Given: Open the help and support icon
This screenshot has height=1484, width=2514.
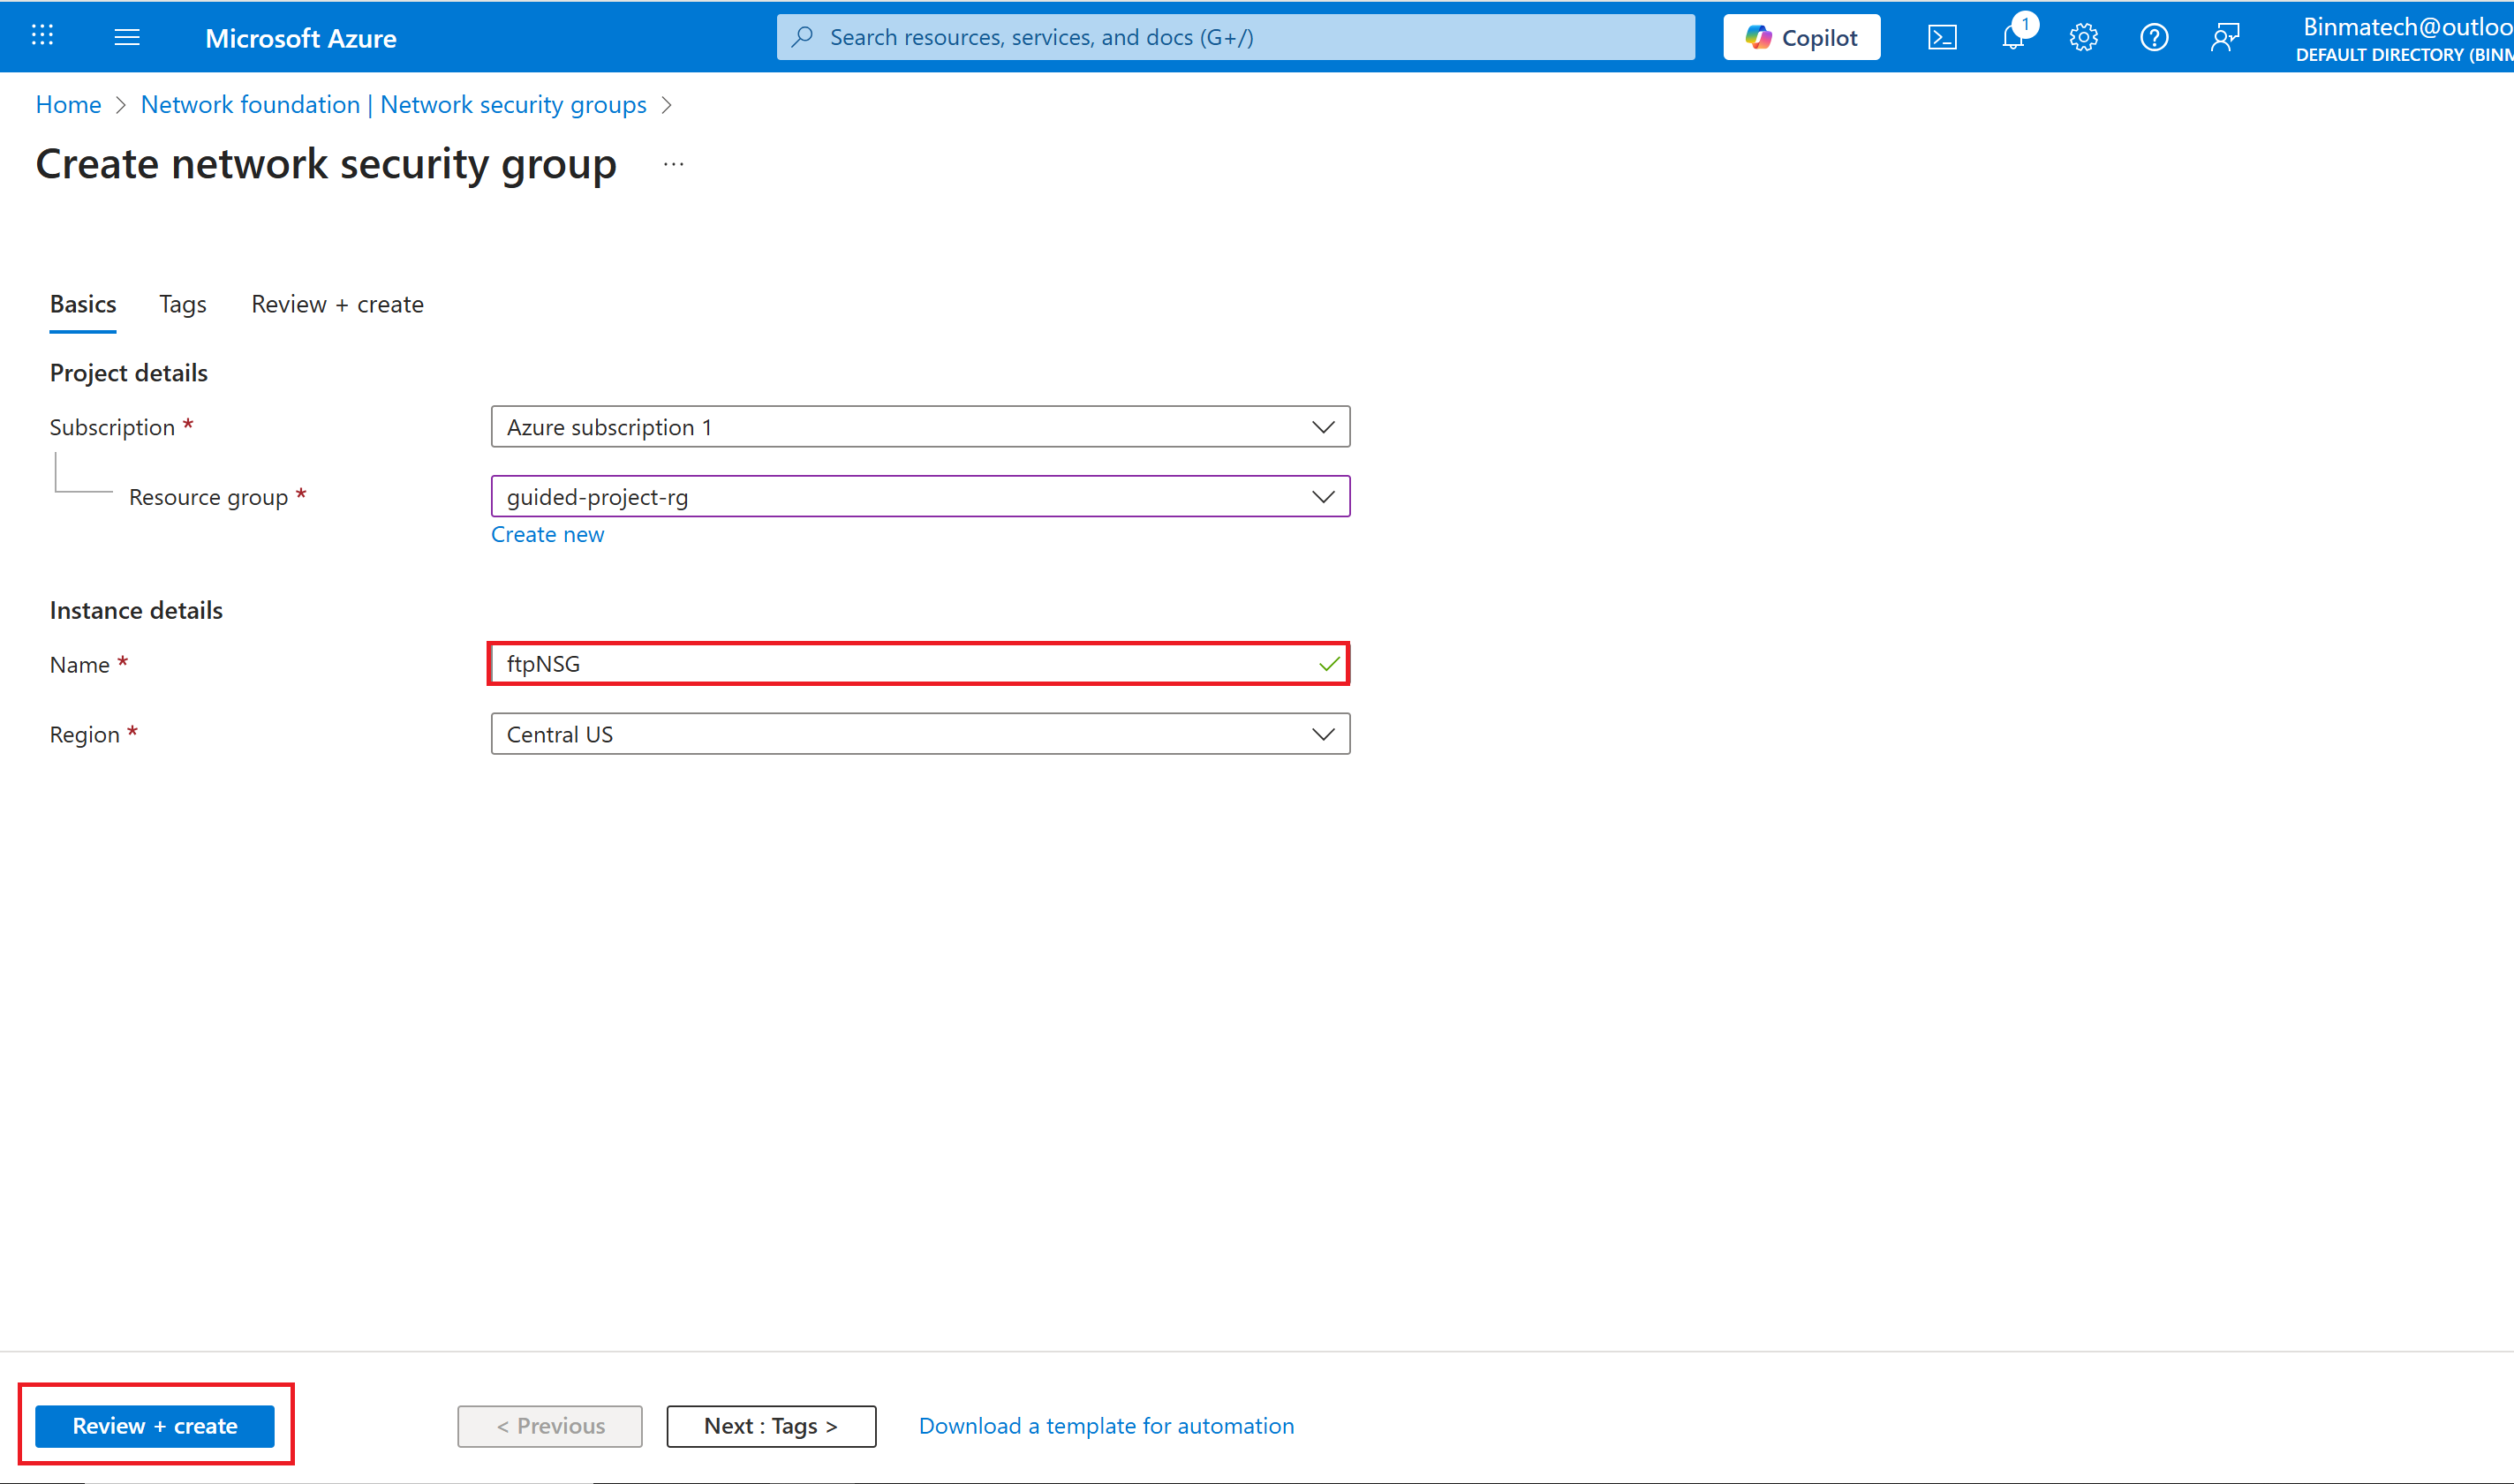Looking at the screenshot, I should pos(2154,38).
